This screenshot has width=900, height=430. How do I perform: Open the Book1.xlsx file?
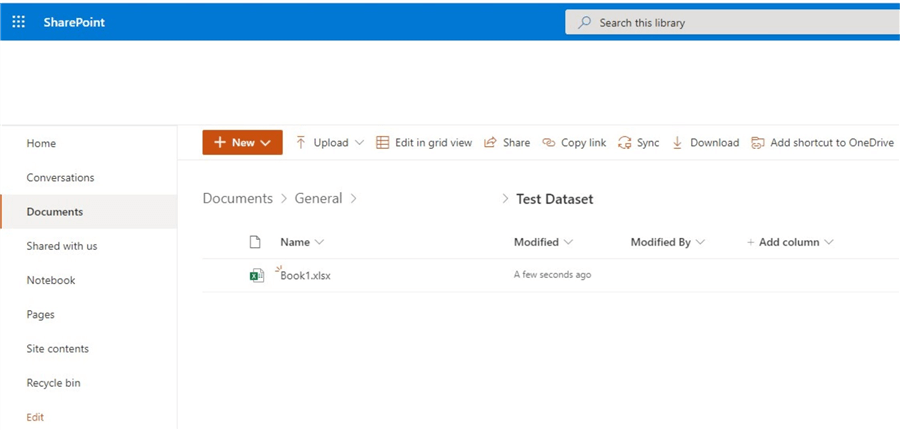[305, 276]
